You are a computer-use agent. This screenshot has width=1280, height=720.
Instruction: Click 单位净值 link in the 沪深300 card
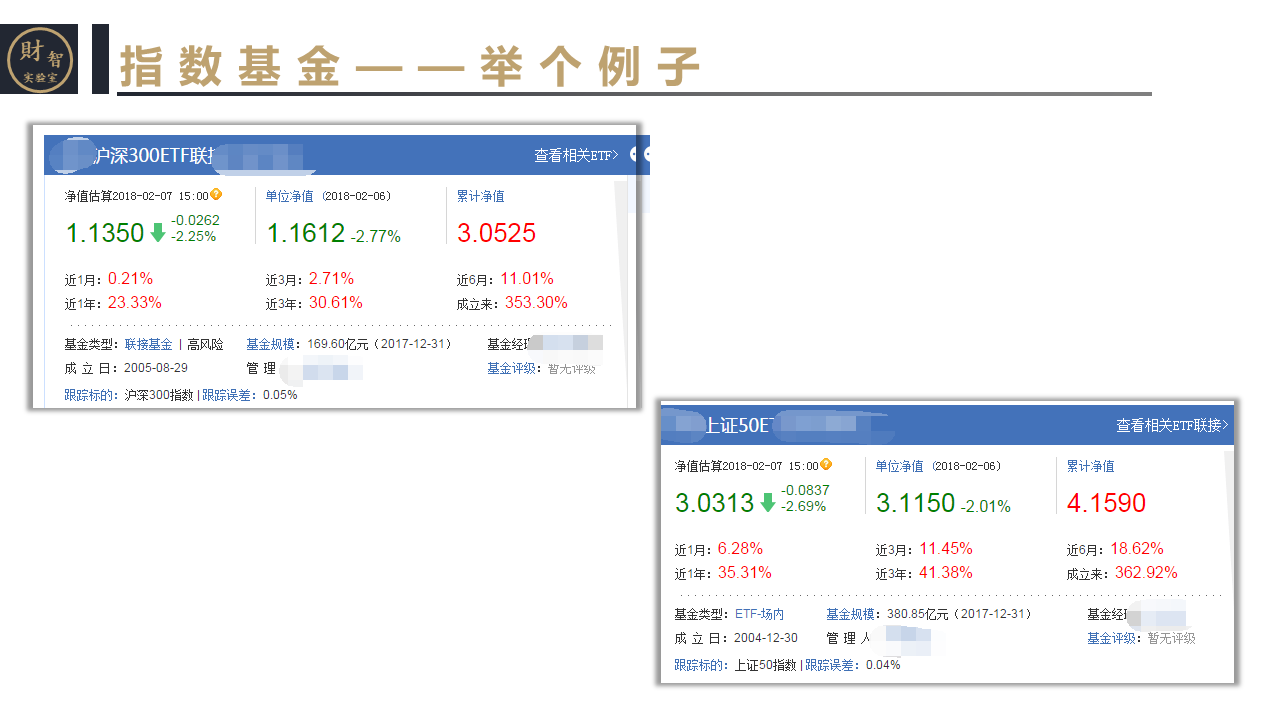[289, 196]
